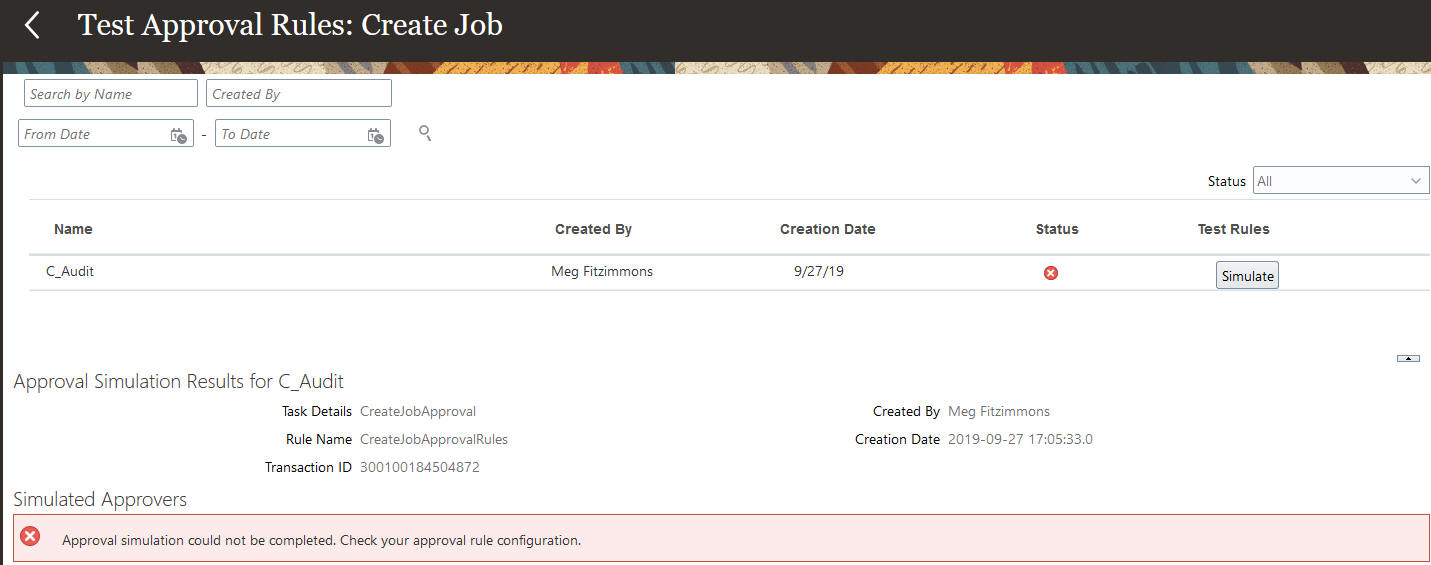Open the Status filter dropdown

tap(1341, 181)
